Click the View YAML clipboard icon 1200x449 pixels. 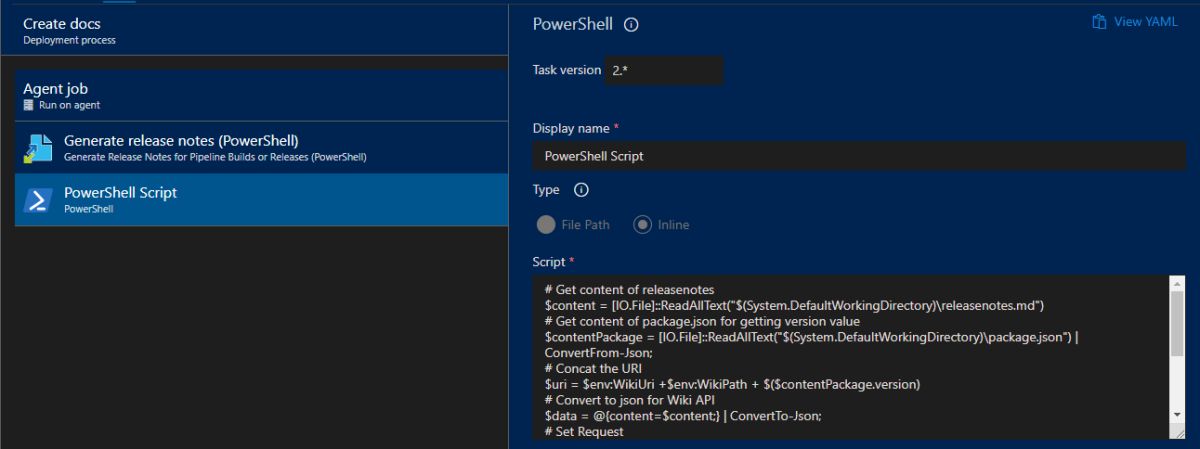[1099, 22]
